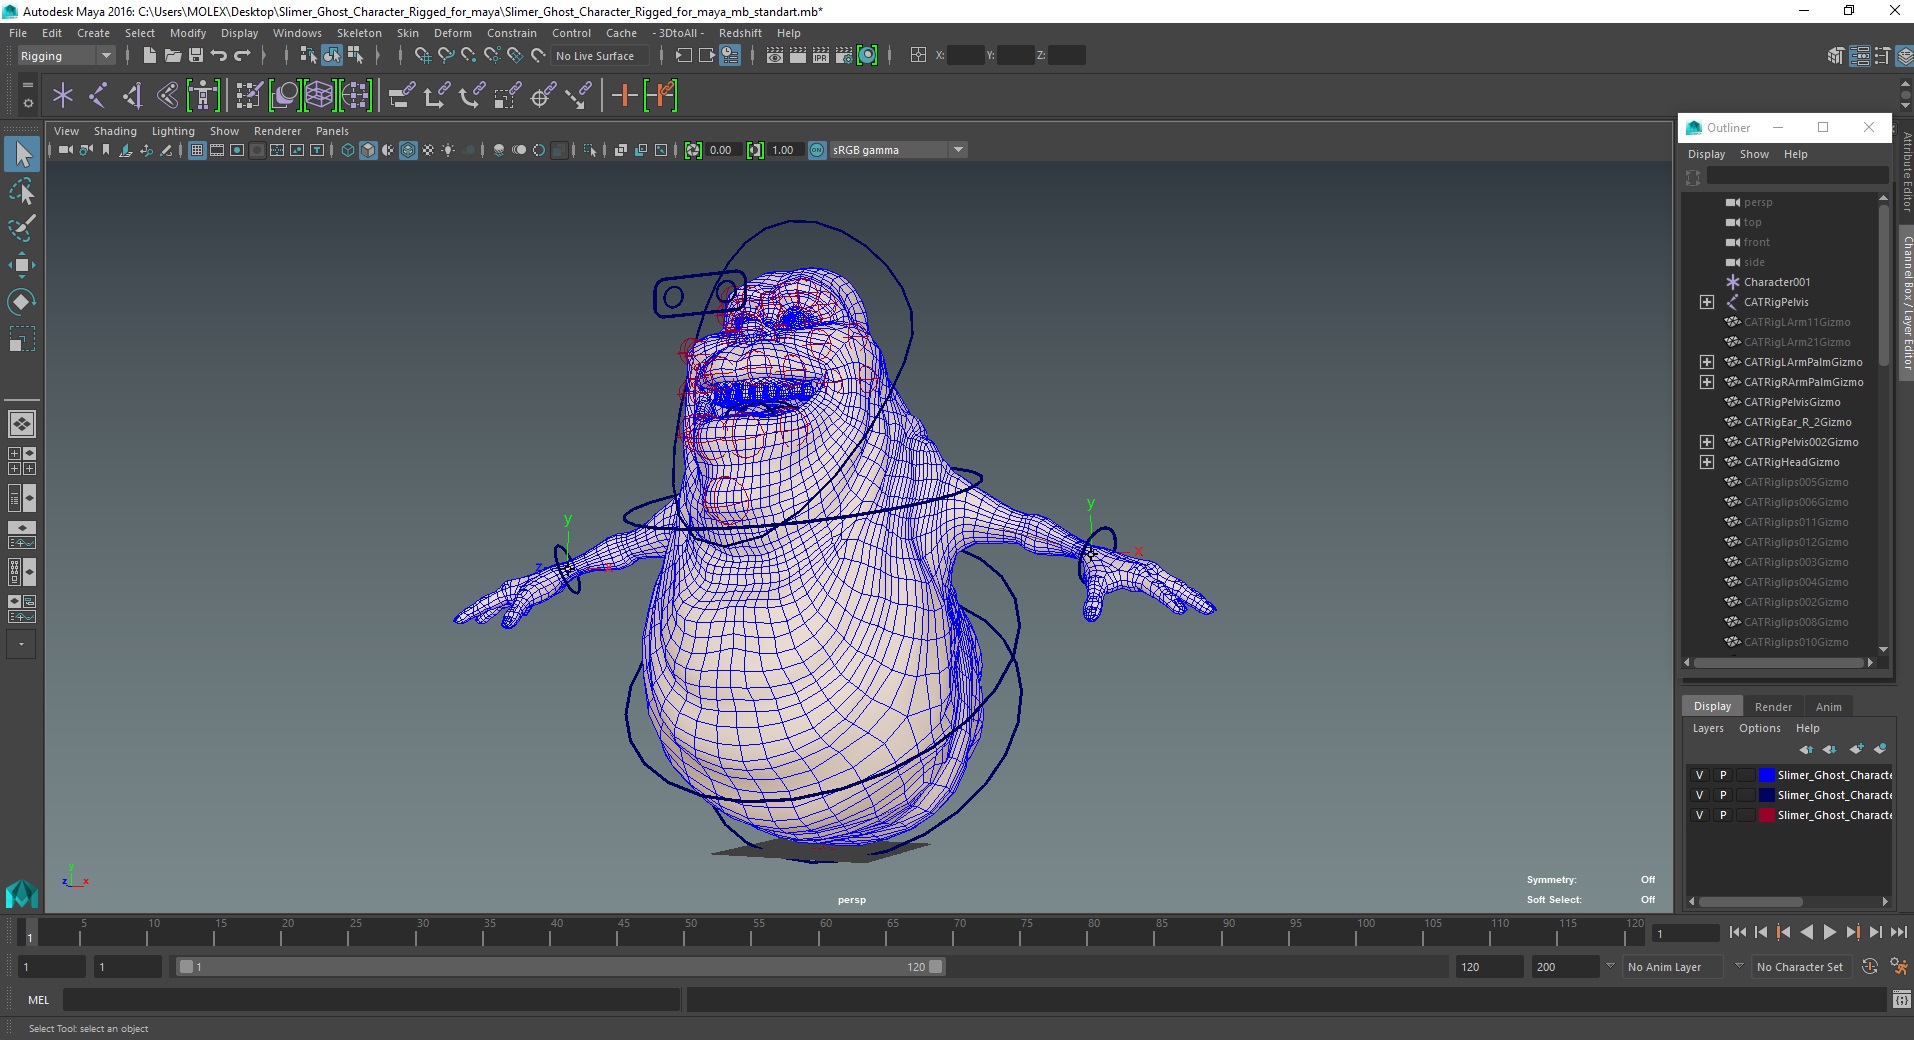This screenshot has height=1040, width=1914.
Task: Open the Outliner Display menu
Action: (1706, 154)
